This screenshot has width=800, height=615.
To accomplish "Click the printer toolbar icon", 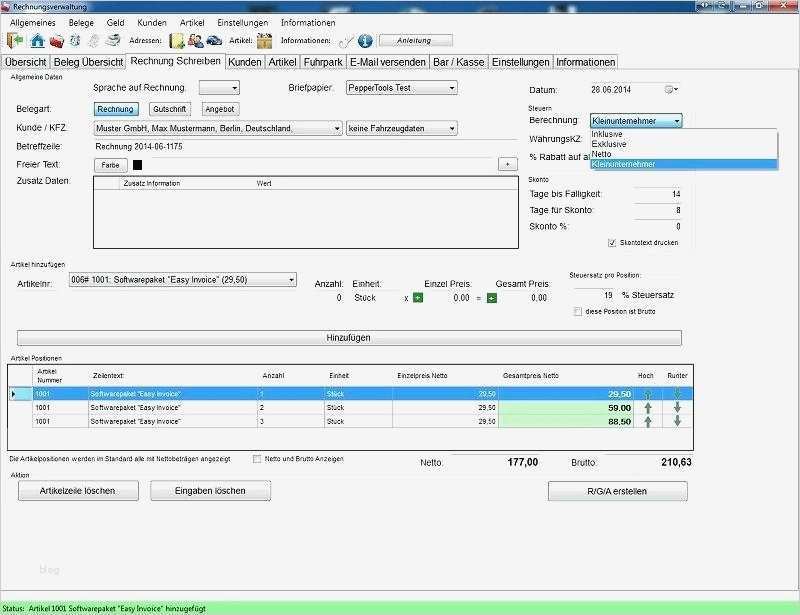I will pos(113,40).
